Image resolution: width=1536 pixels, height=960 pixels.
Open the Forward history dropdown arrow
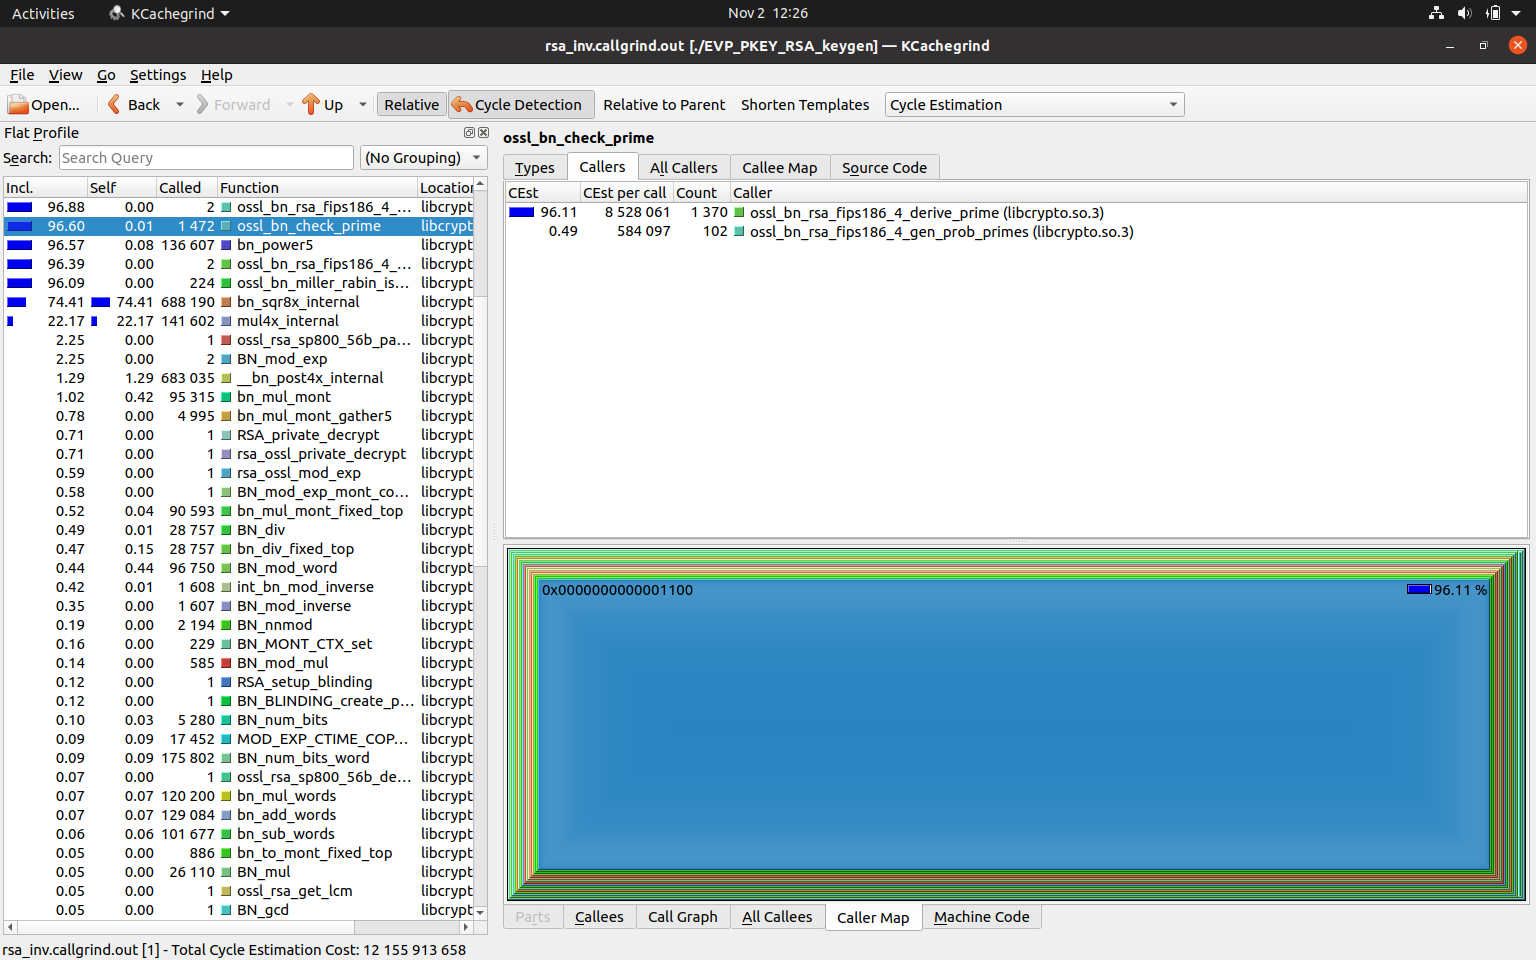[290, 105]
